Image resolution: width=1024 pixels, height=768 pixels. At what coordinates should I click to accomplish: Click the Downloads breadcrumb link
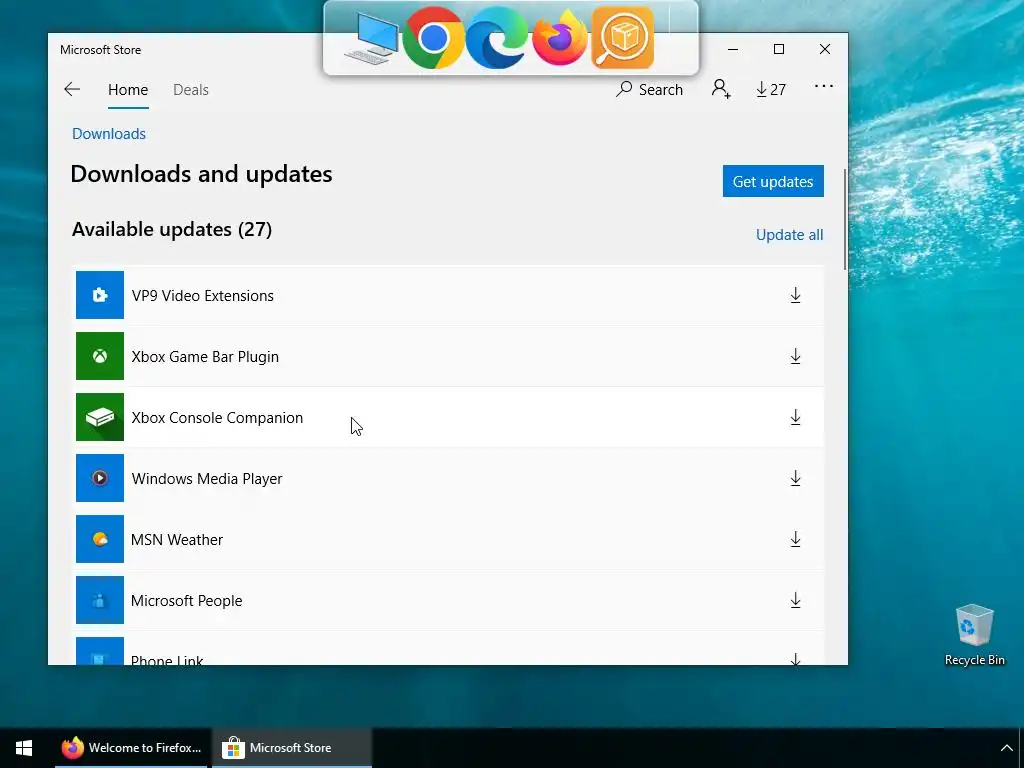[x=109, y=134]
